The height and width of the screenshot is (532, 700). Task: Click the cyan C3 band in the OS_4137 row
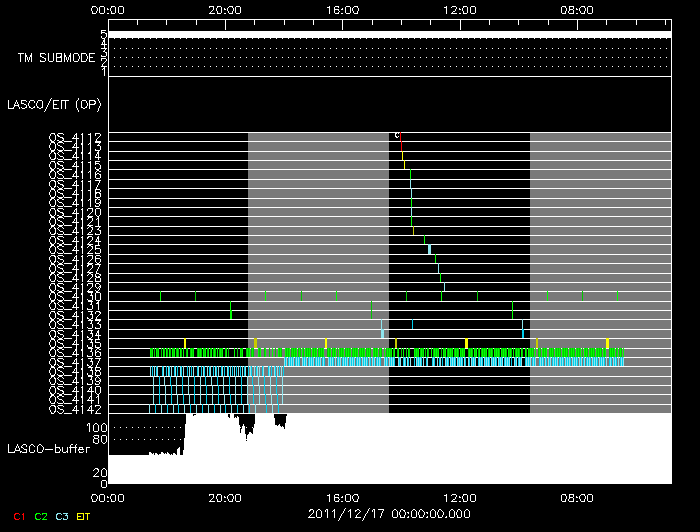pyautogui.click(x=454, y=362)
